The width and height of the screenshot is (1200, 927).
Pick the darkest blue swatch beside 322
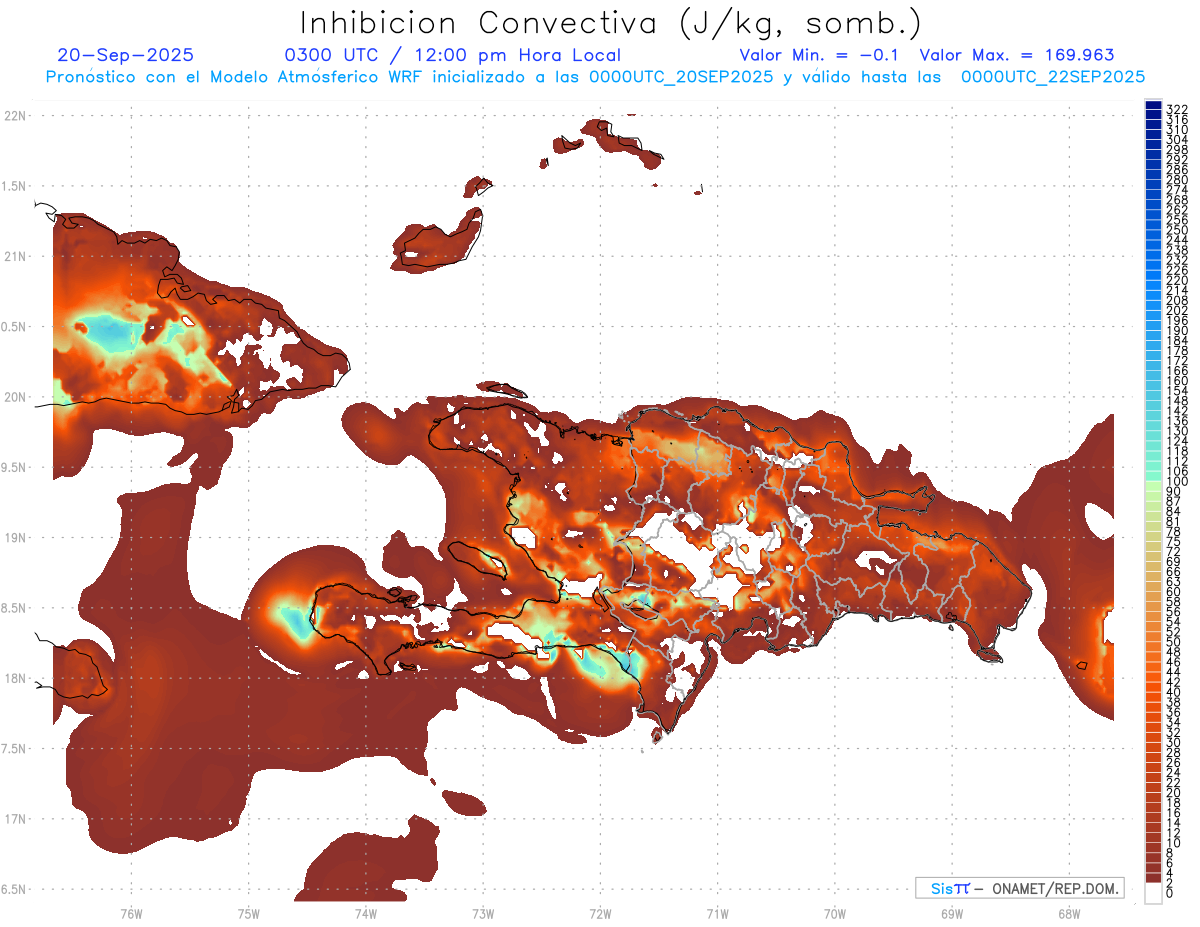point(1153,105)
